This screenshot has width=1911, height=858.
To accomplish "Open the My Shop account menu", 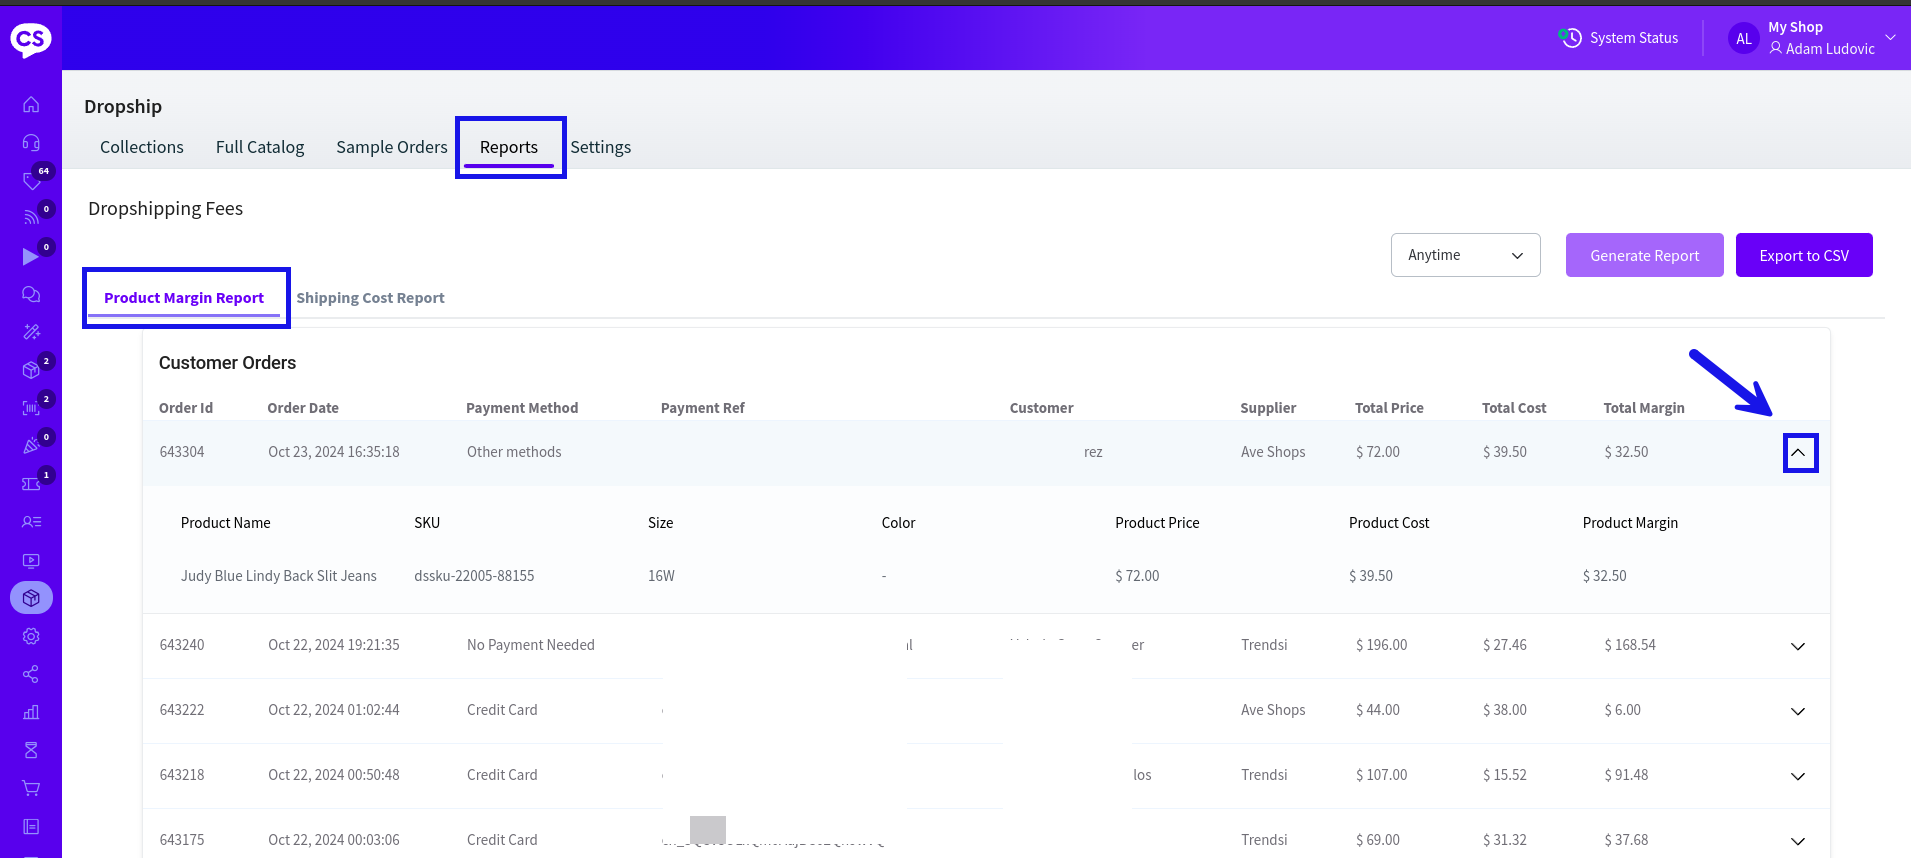I will click(x=1820, y=38).
